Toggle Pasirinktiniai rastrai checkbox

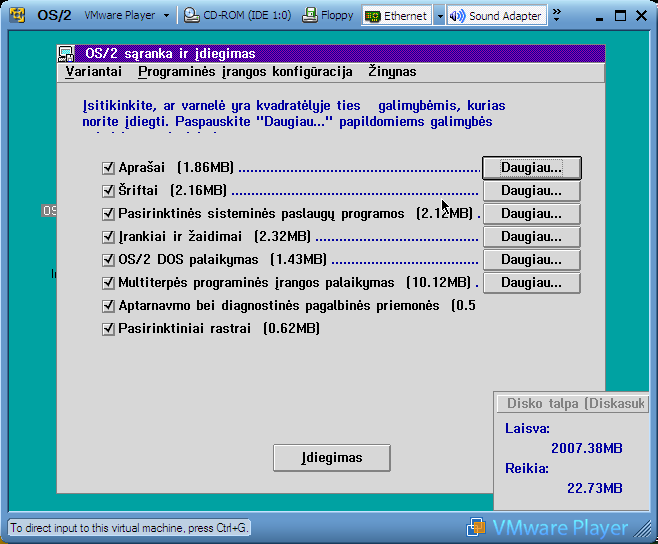pyautogui.click(x=109, y=329)
